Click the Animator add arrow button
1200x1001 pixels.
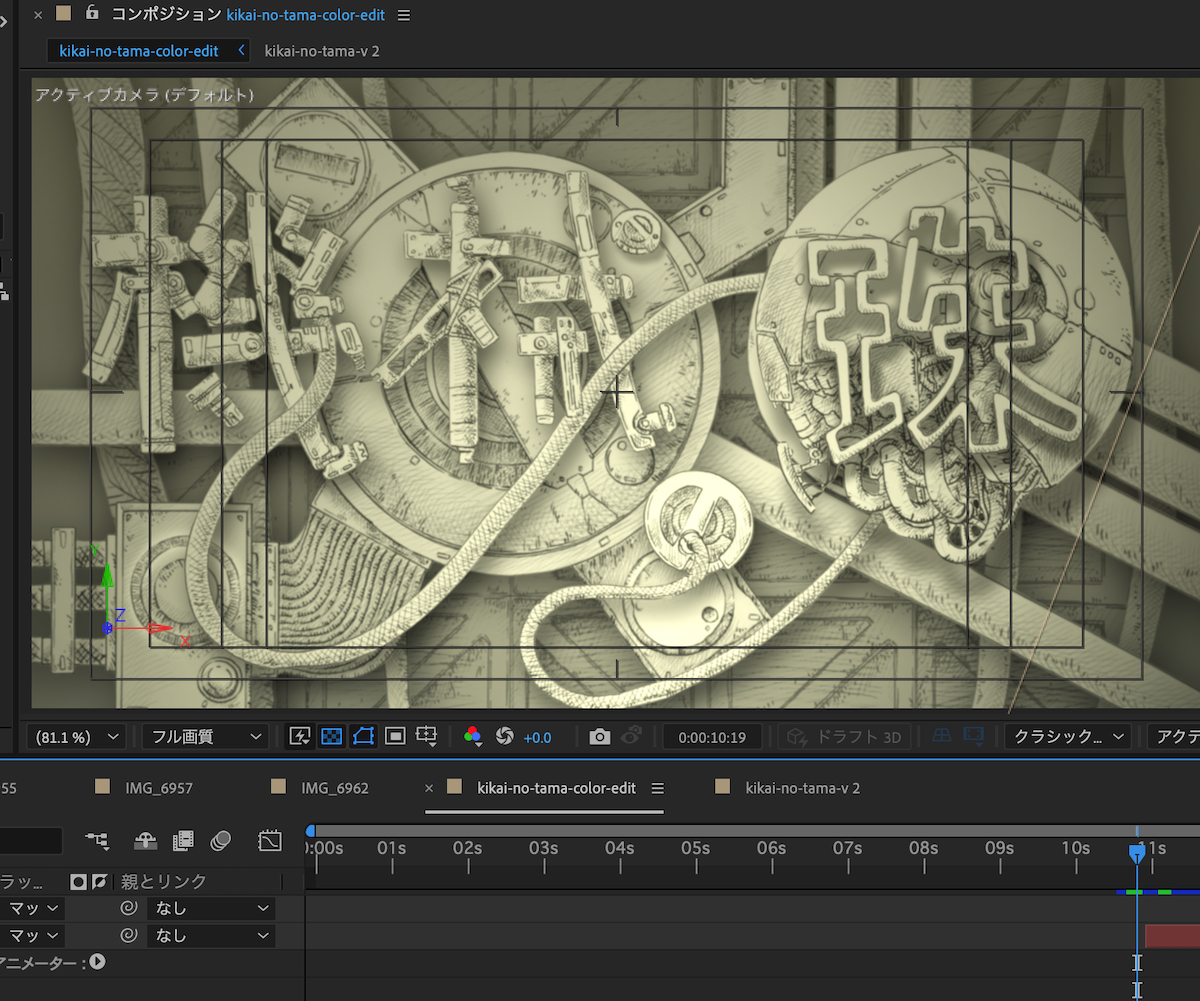click(97, 962)
